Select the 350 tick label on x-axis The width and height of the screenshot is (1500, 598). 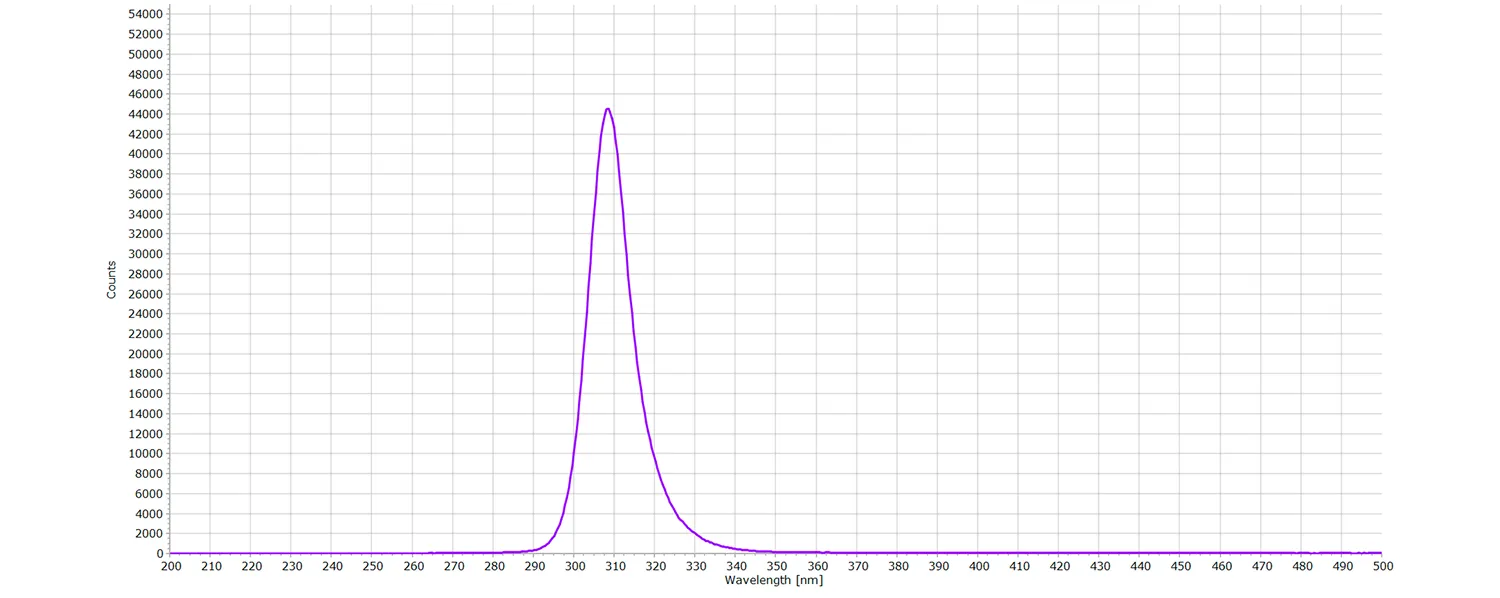tap(777, 565)
